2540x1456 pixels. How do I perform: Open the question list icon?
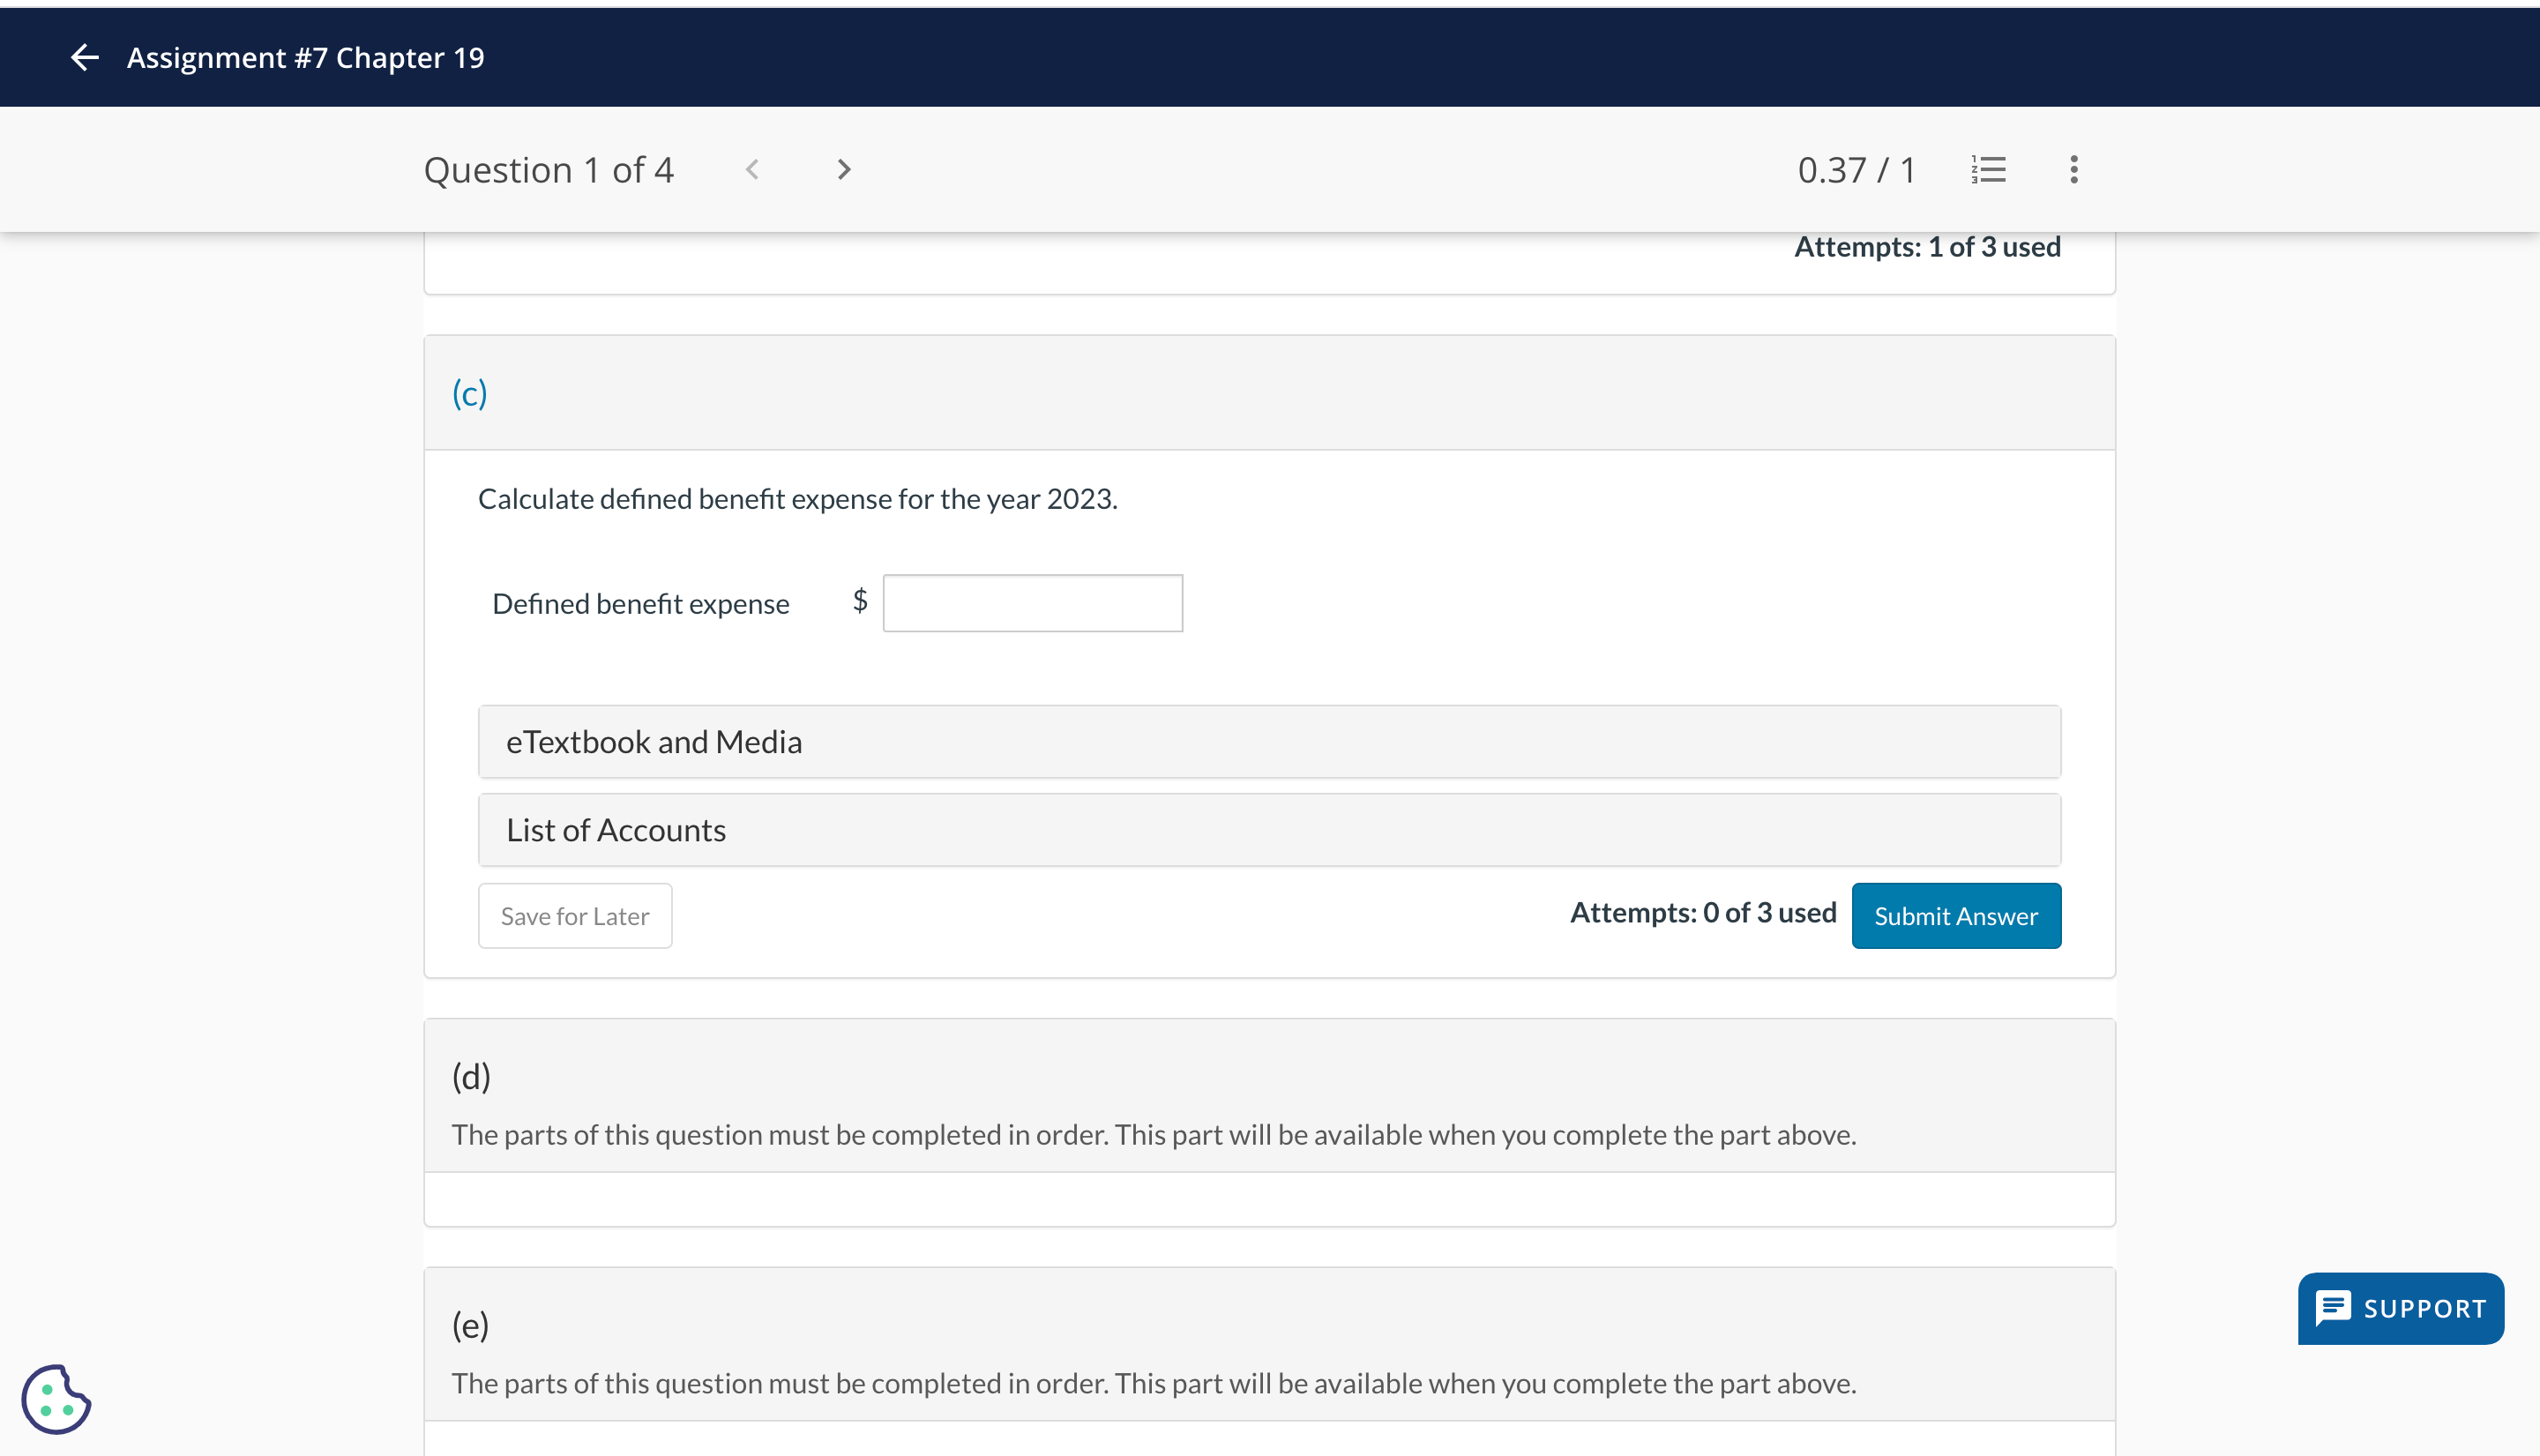(x=1988, y=170)
